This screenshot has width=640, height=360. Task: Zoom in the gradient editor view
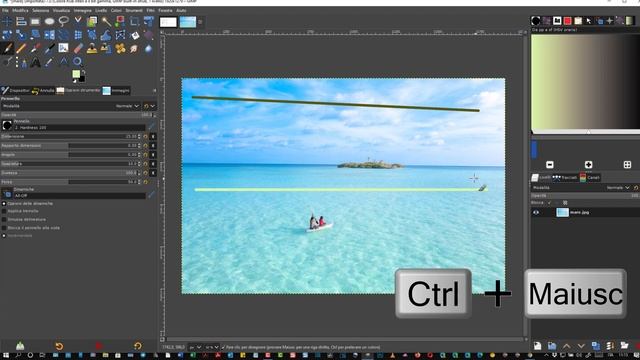click(x=588, y=164)
